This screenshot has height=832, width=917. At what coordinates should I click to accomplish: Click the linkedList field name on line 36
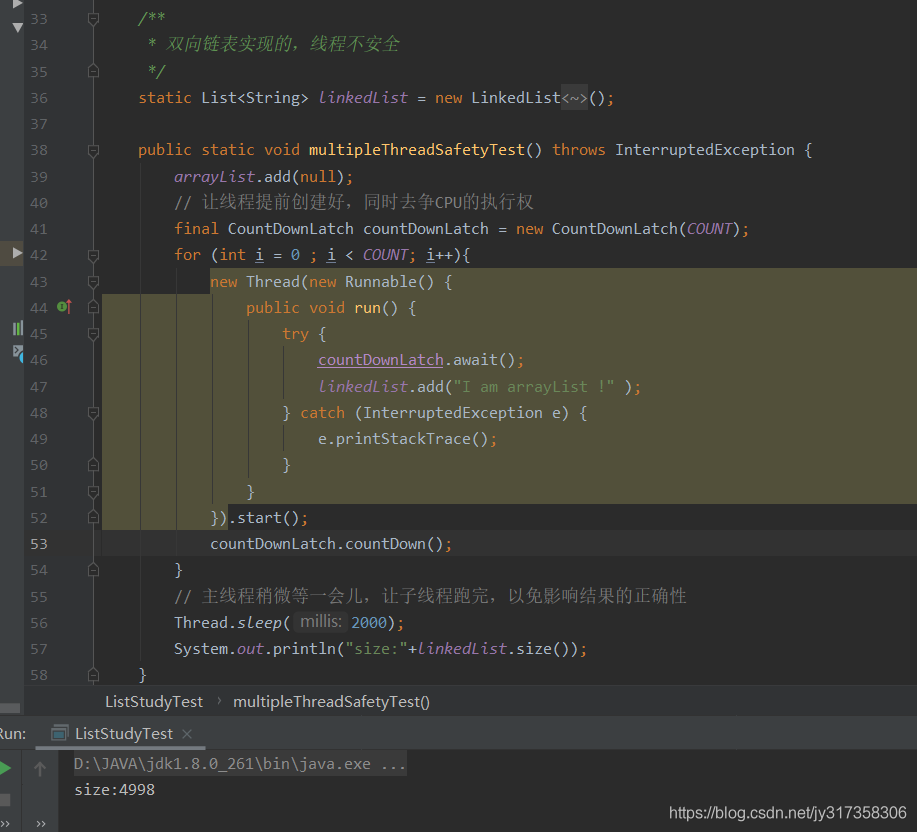pos(363,98)
